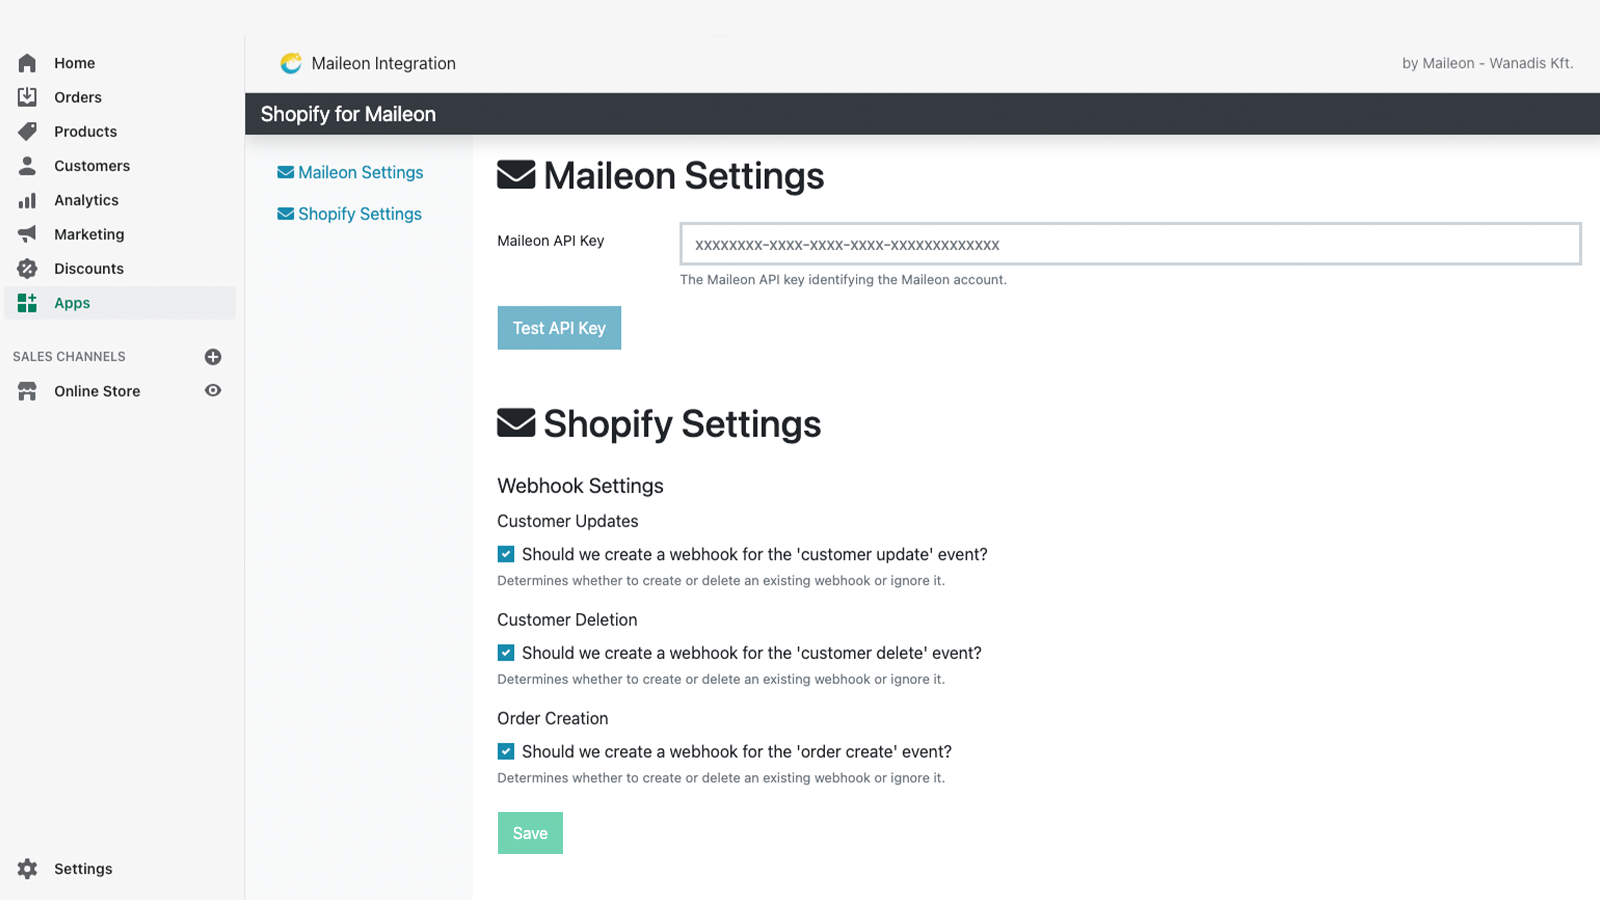Click the Maileon Integration logo icon
Image resolution: width=1600 pixels, height=900 pixels.
point(291,63)
